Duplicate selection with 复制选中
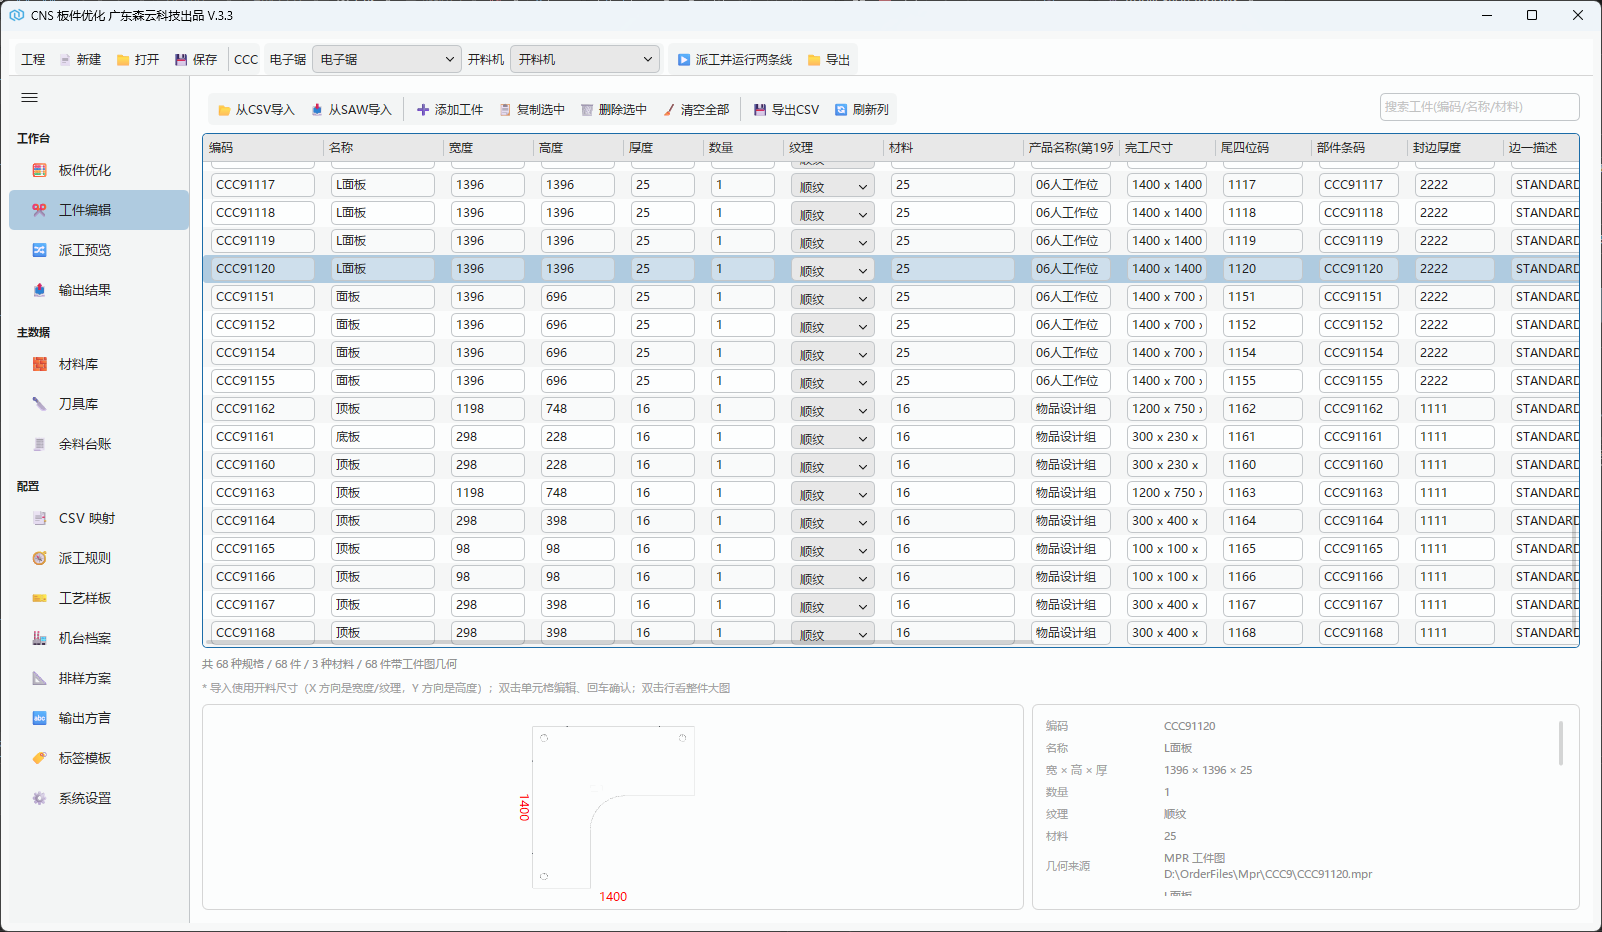 [x=532, y=110]
